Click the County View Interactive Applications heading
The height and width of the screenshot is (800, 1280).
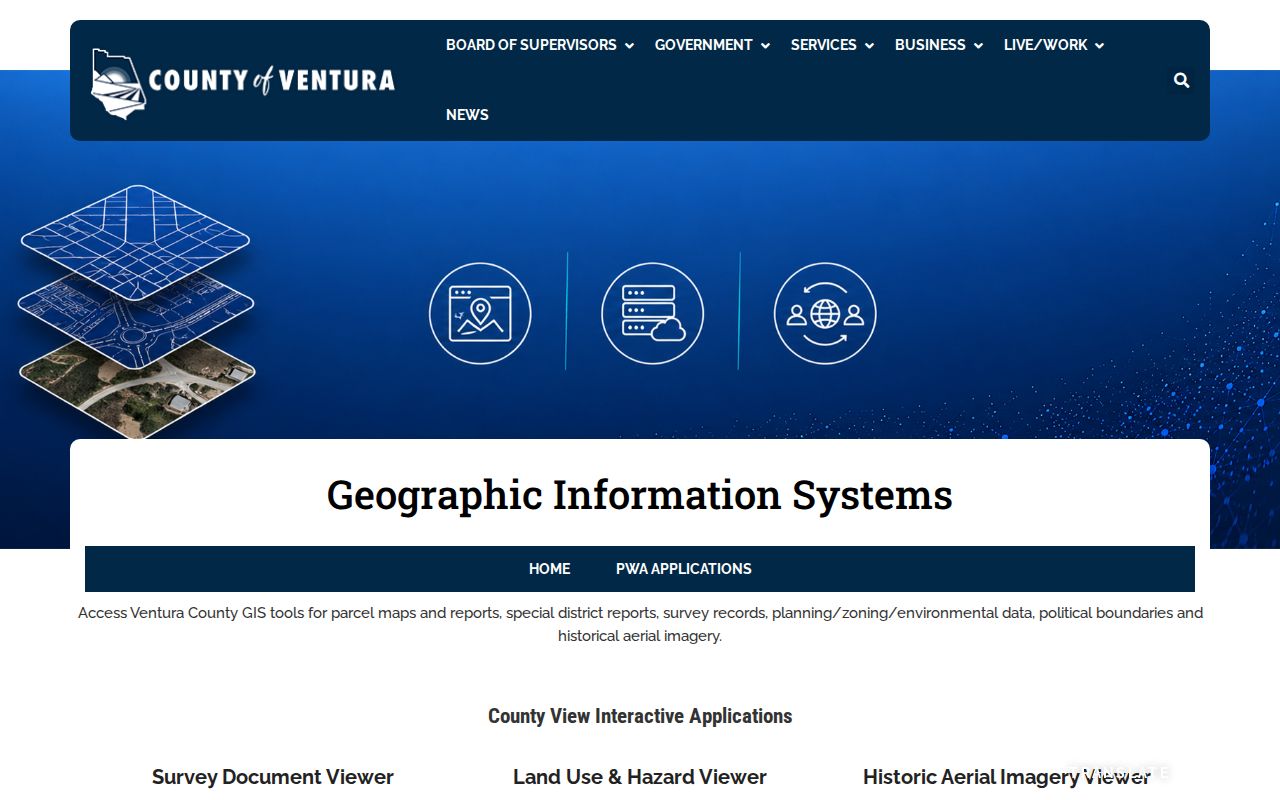640,716
